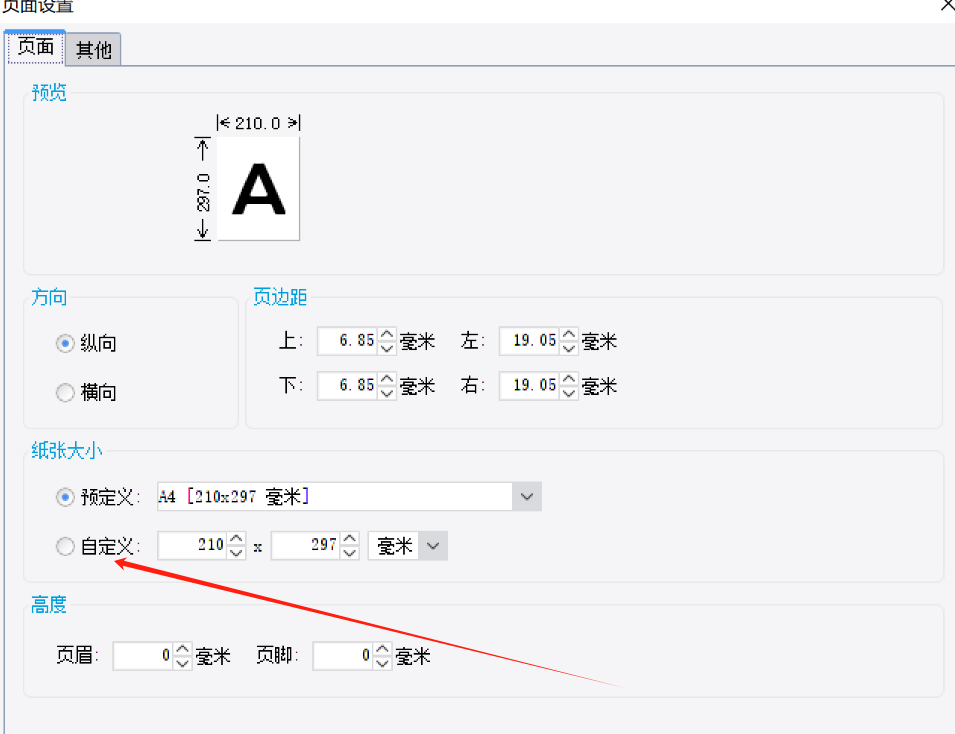Decrease custom paper height spinner
955x734 pixels.
(349, 553)
